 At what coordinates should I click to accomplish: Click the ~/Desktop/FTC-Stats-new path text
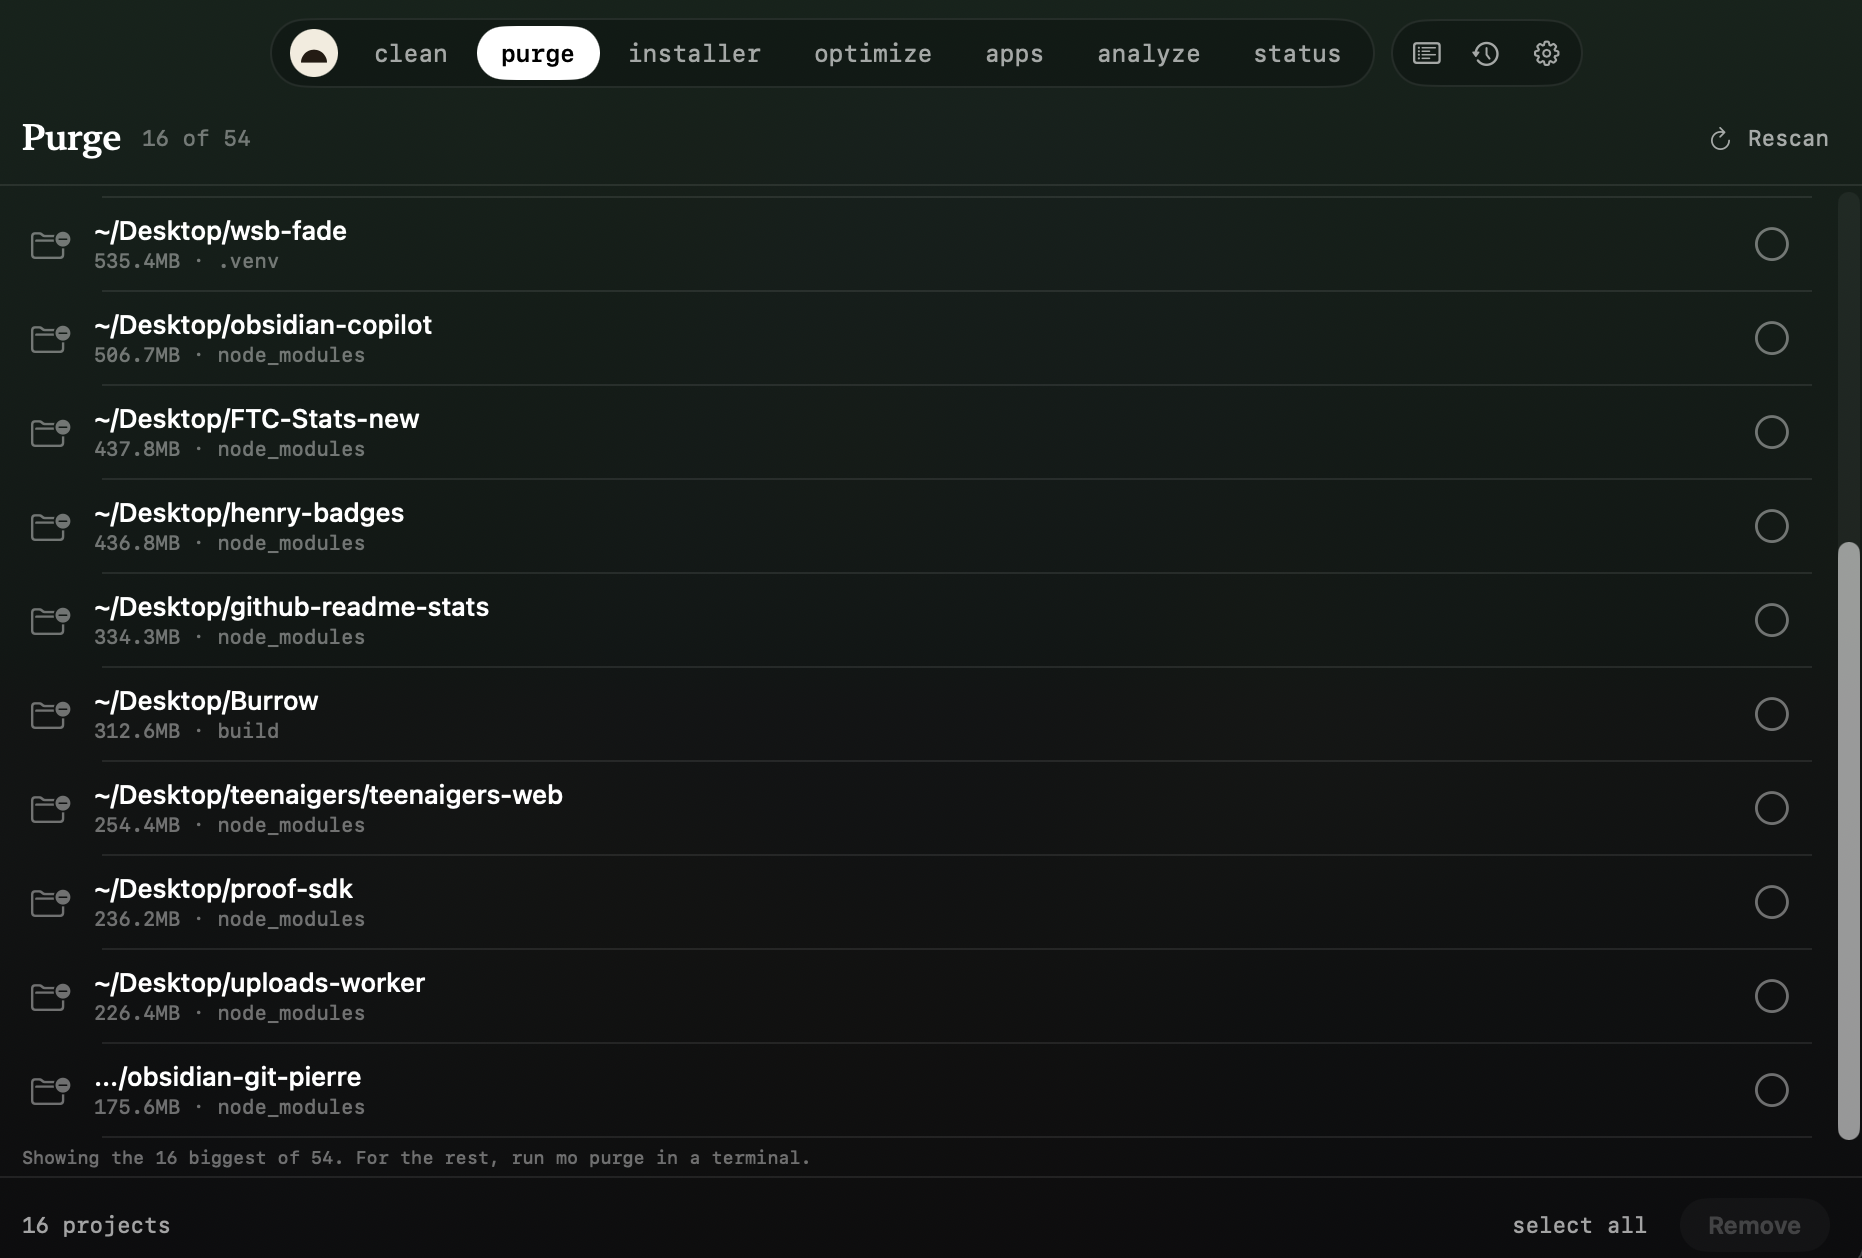click(257, 419)
